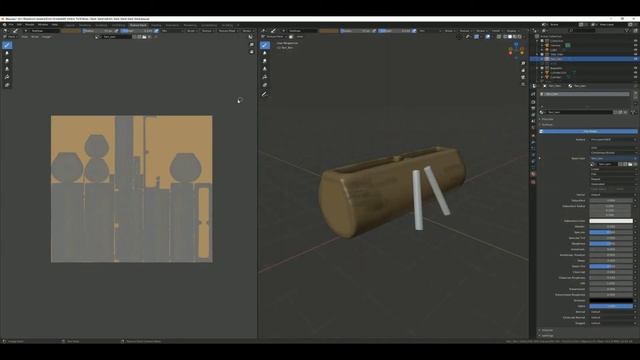640x360 pixels.
Task: Click the image name field in the image editor
Action: coord(116,37)
